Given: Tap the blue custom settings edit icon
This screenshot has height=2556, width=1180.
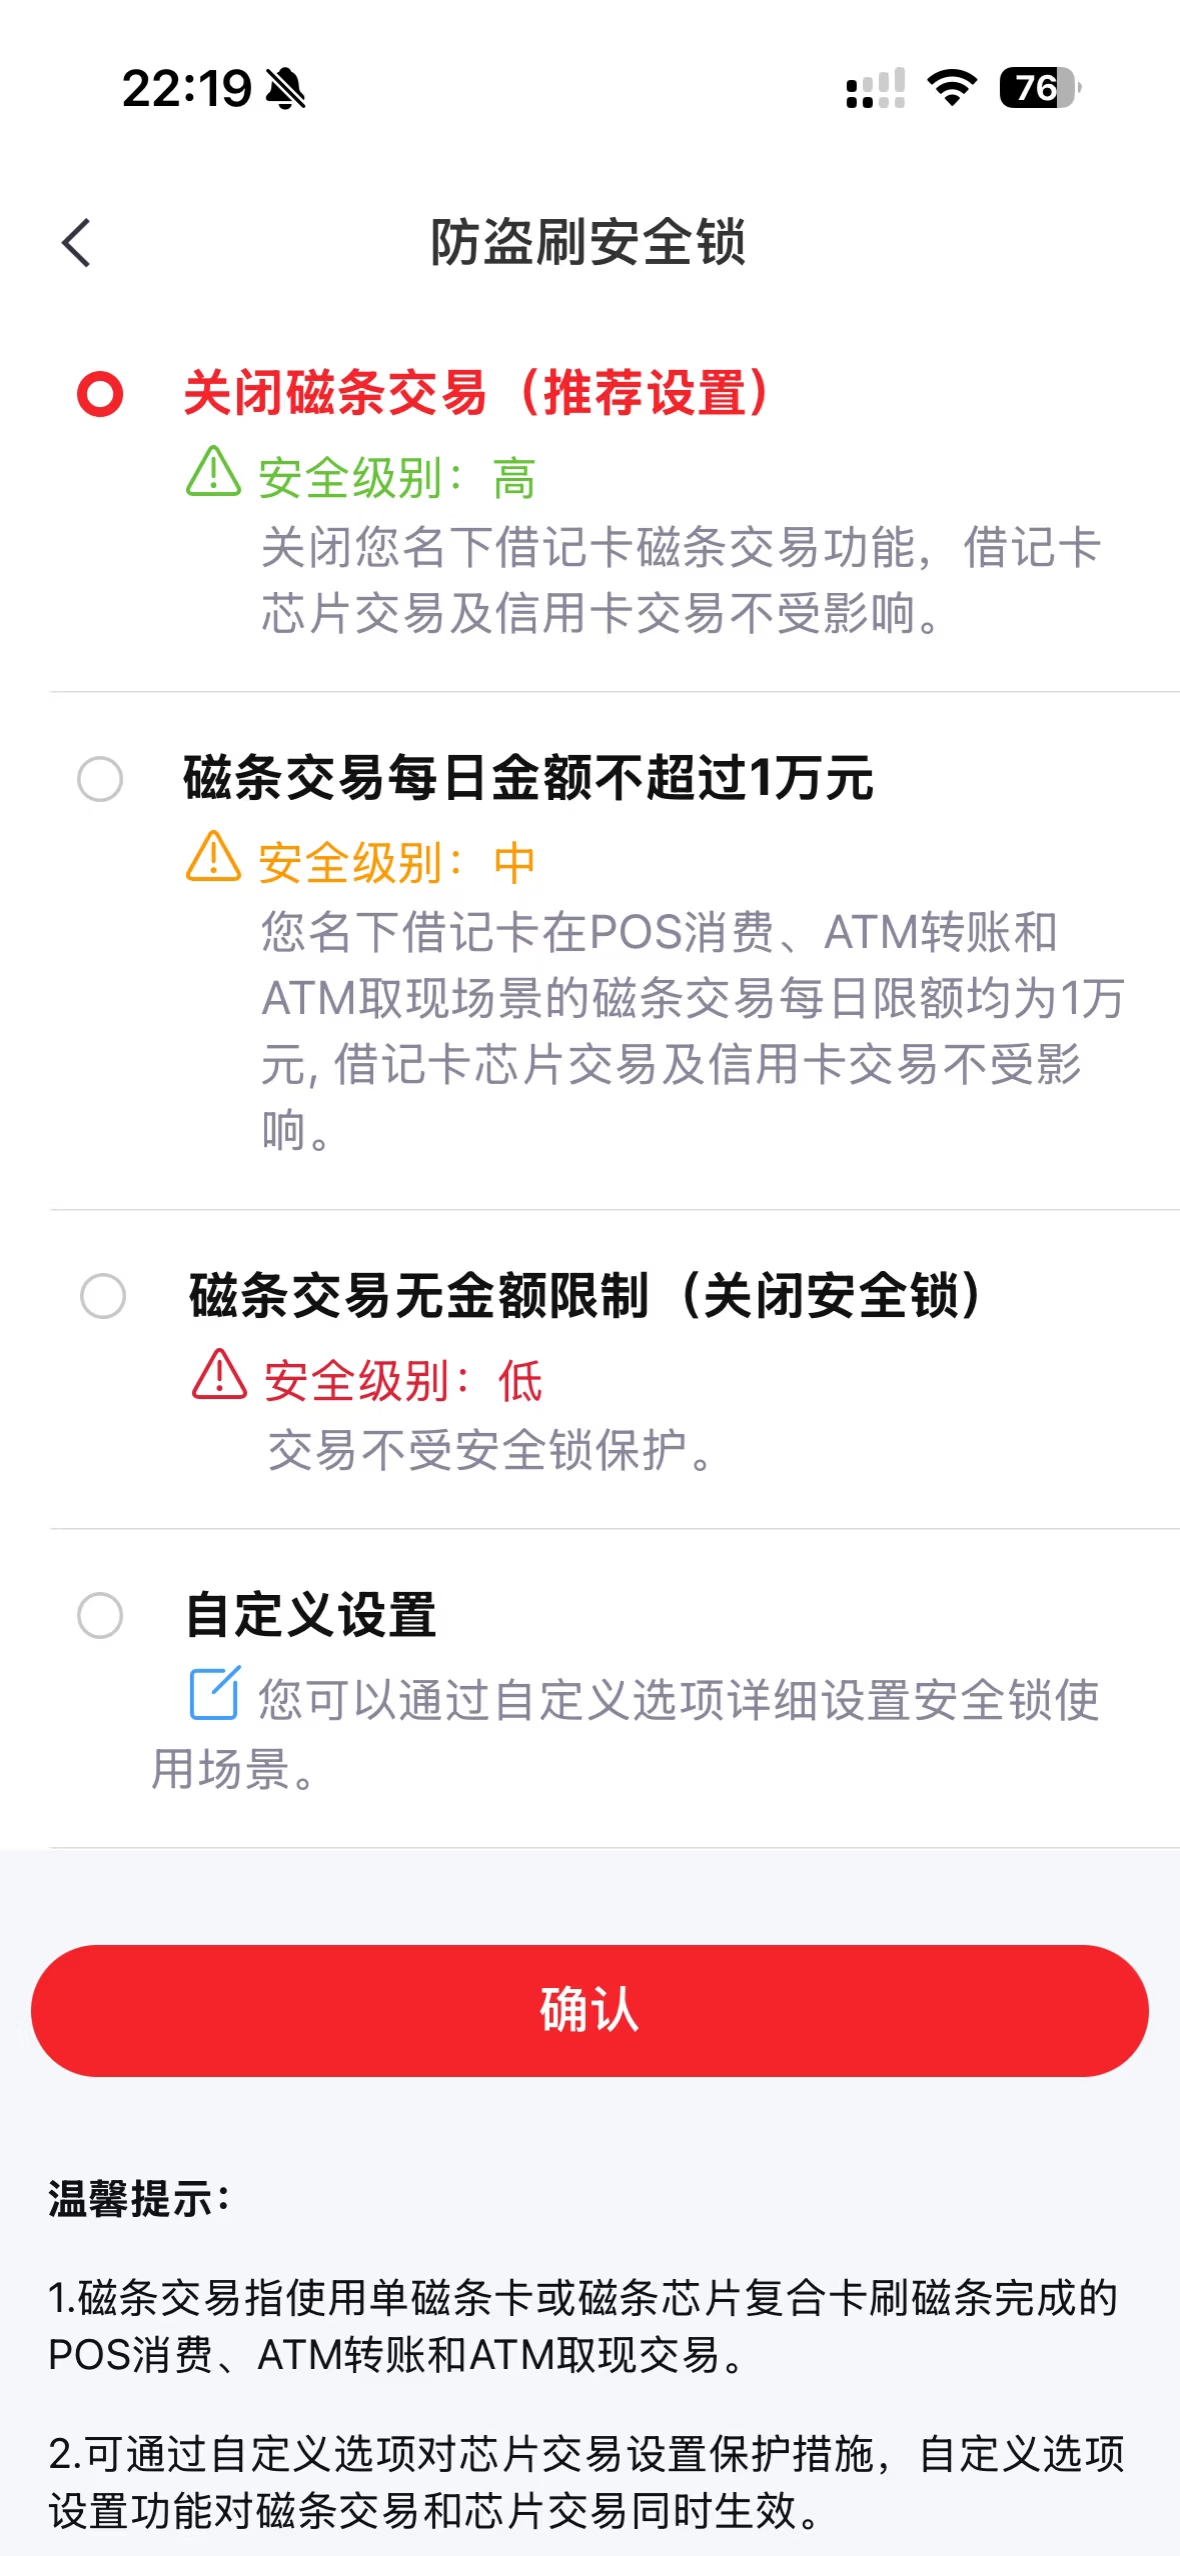Looking at the screenshot, I should [214, 1693].
